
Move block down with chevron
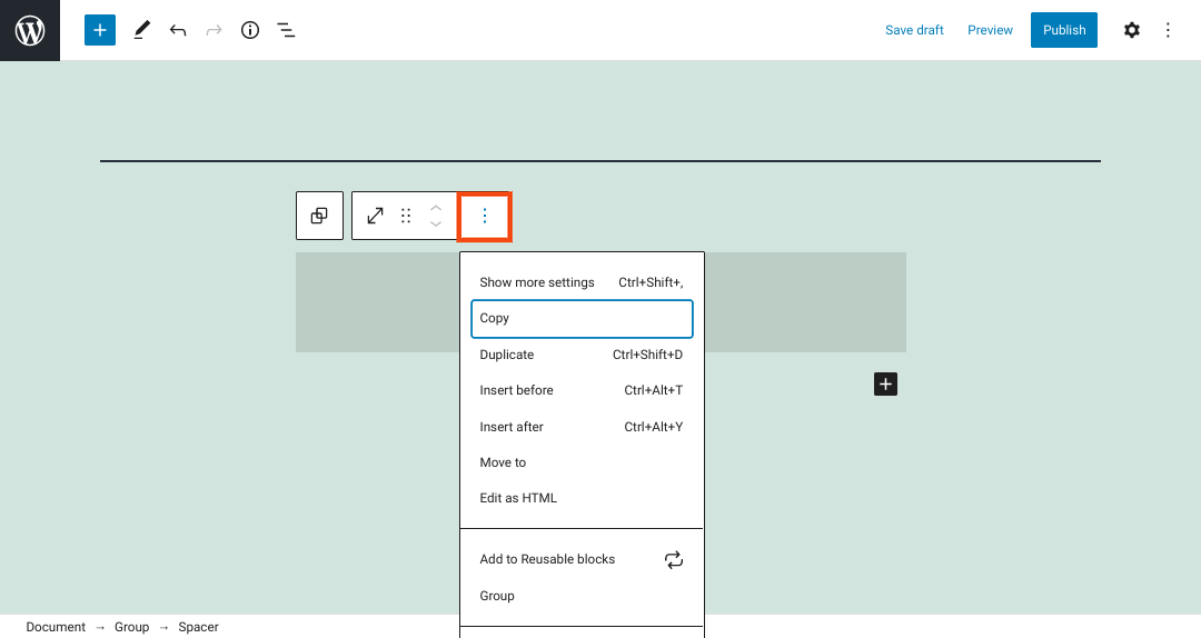tap(436, 224)
